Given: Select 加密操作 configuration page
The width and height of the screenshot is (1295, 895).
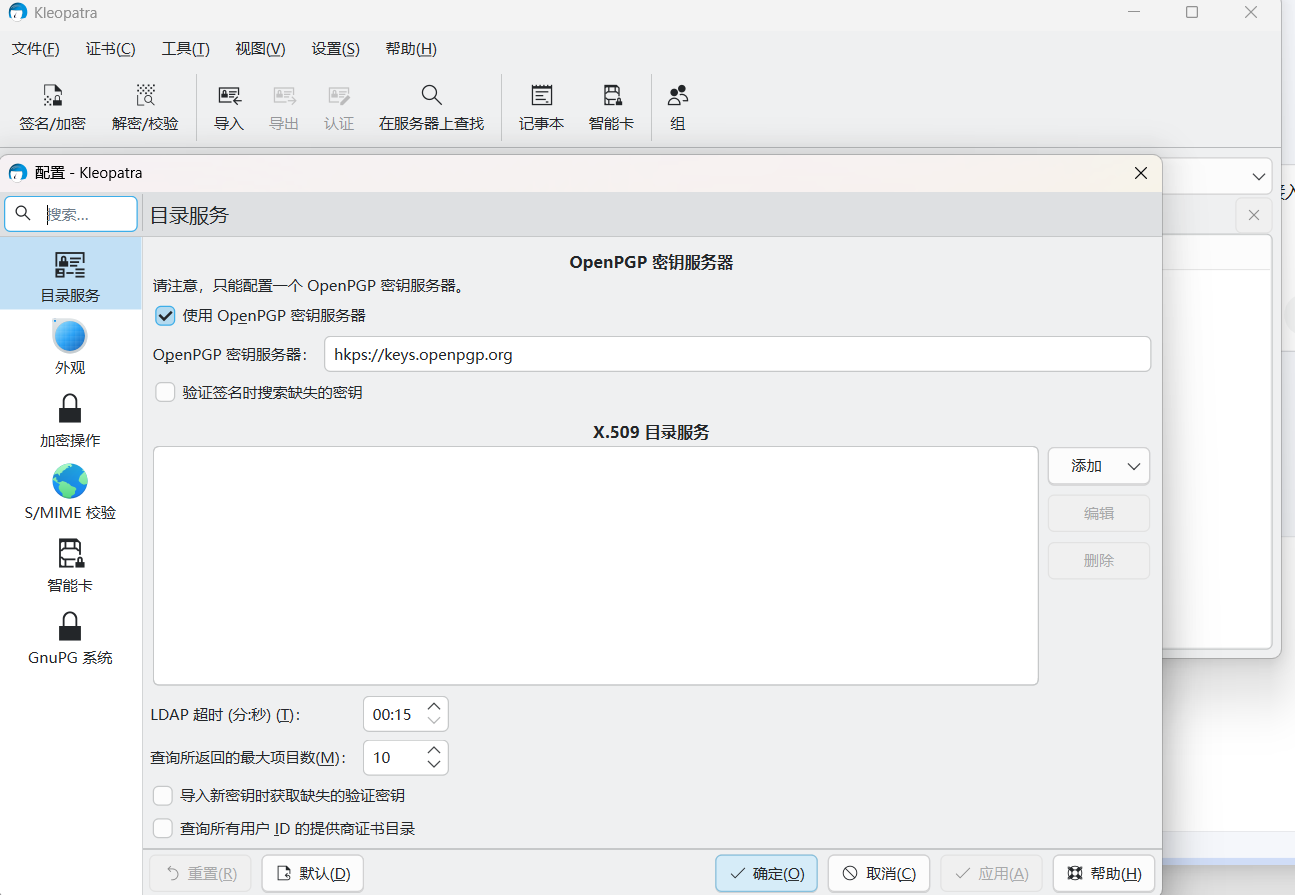Looking at the screenshot, I should pyautogui.click(x=70, y=420).
